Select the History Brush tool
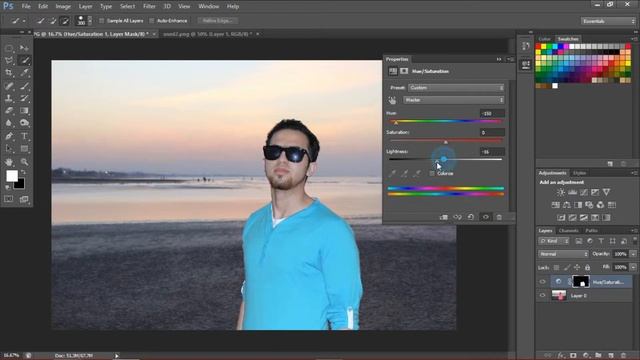640x360 pixels. tap(24, 98)
